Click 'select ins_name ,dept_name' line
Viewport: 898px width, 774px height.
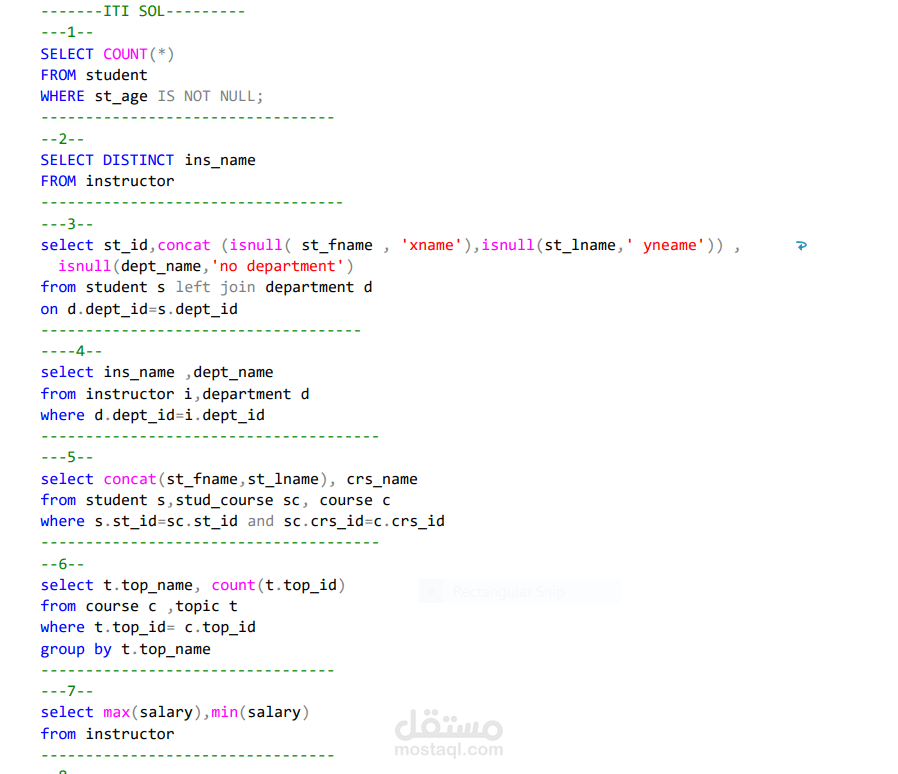pyautogui.click(x=157, y=372)
